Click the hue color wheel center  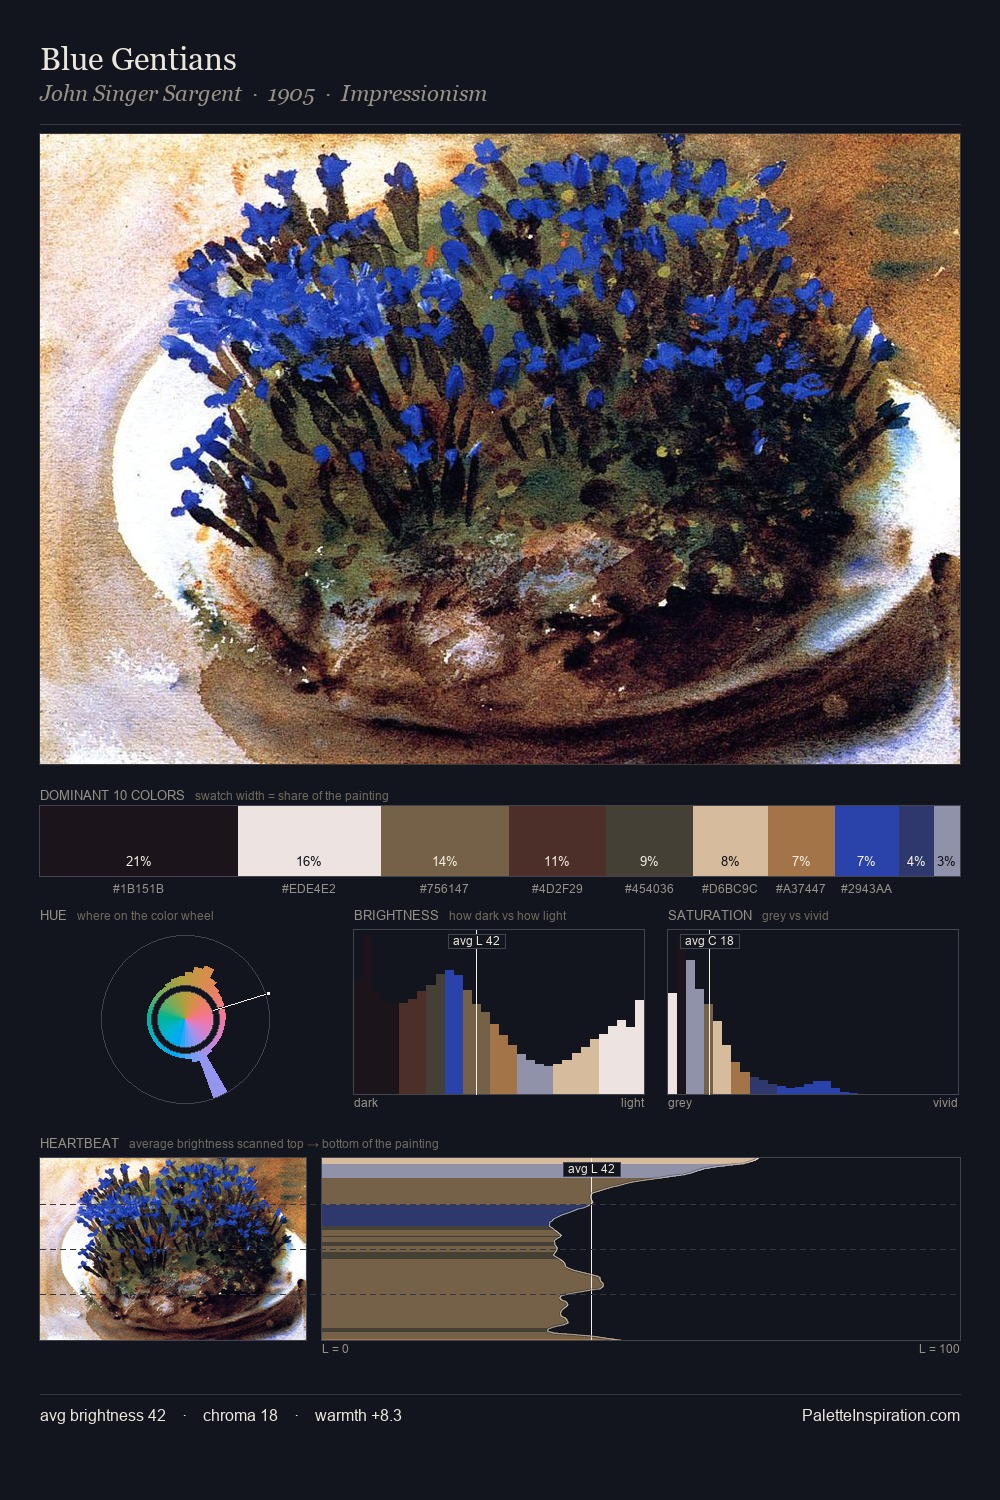[185, 1020]
